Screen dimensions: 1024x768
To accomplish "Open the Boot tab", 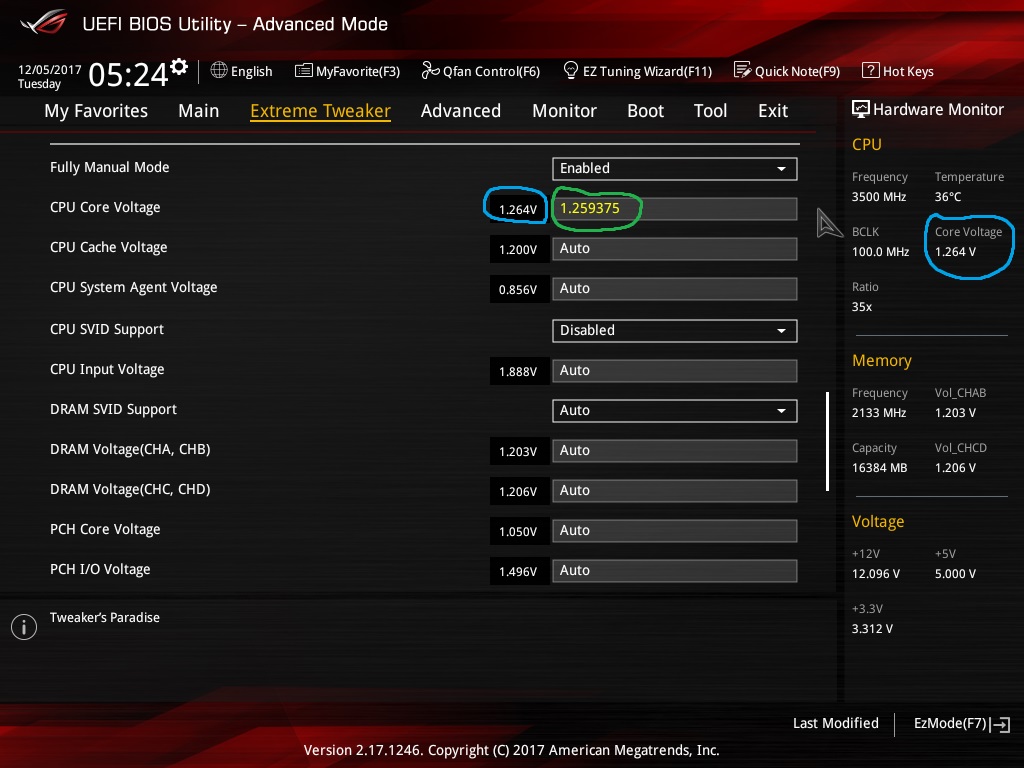I will click(x=645, y=111).
